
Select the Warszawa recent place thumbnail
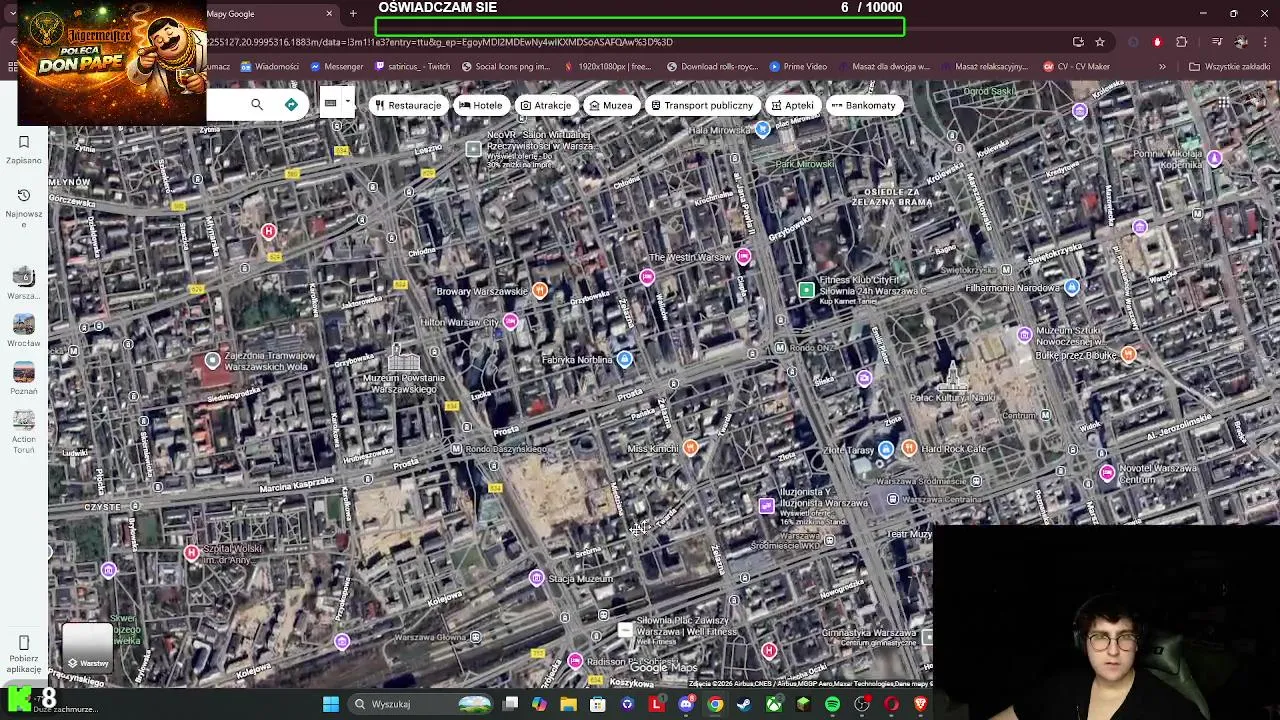pyautogui.click(x=24, y=277)
